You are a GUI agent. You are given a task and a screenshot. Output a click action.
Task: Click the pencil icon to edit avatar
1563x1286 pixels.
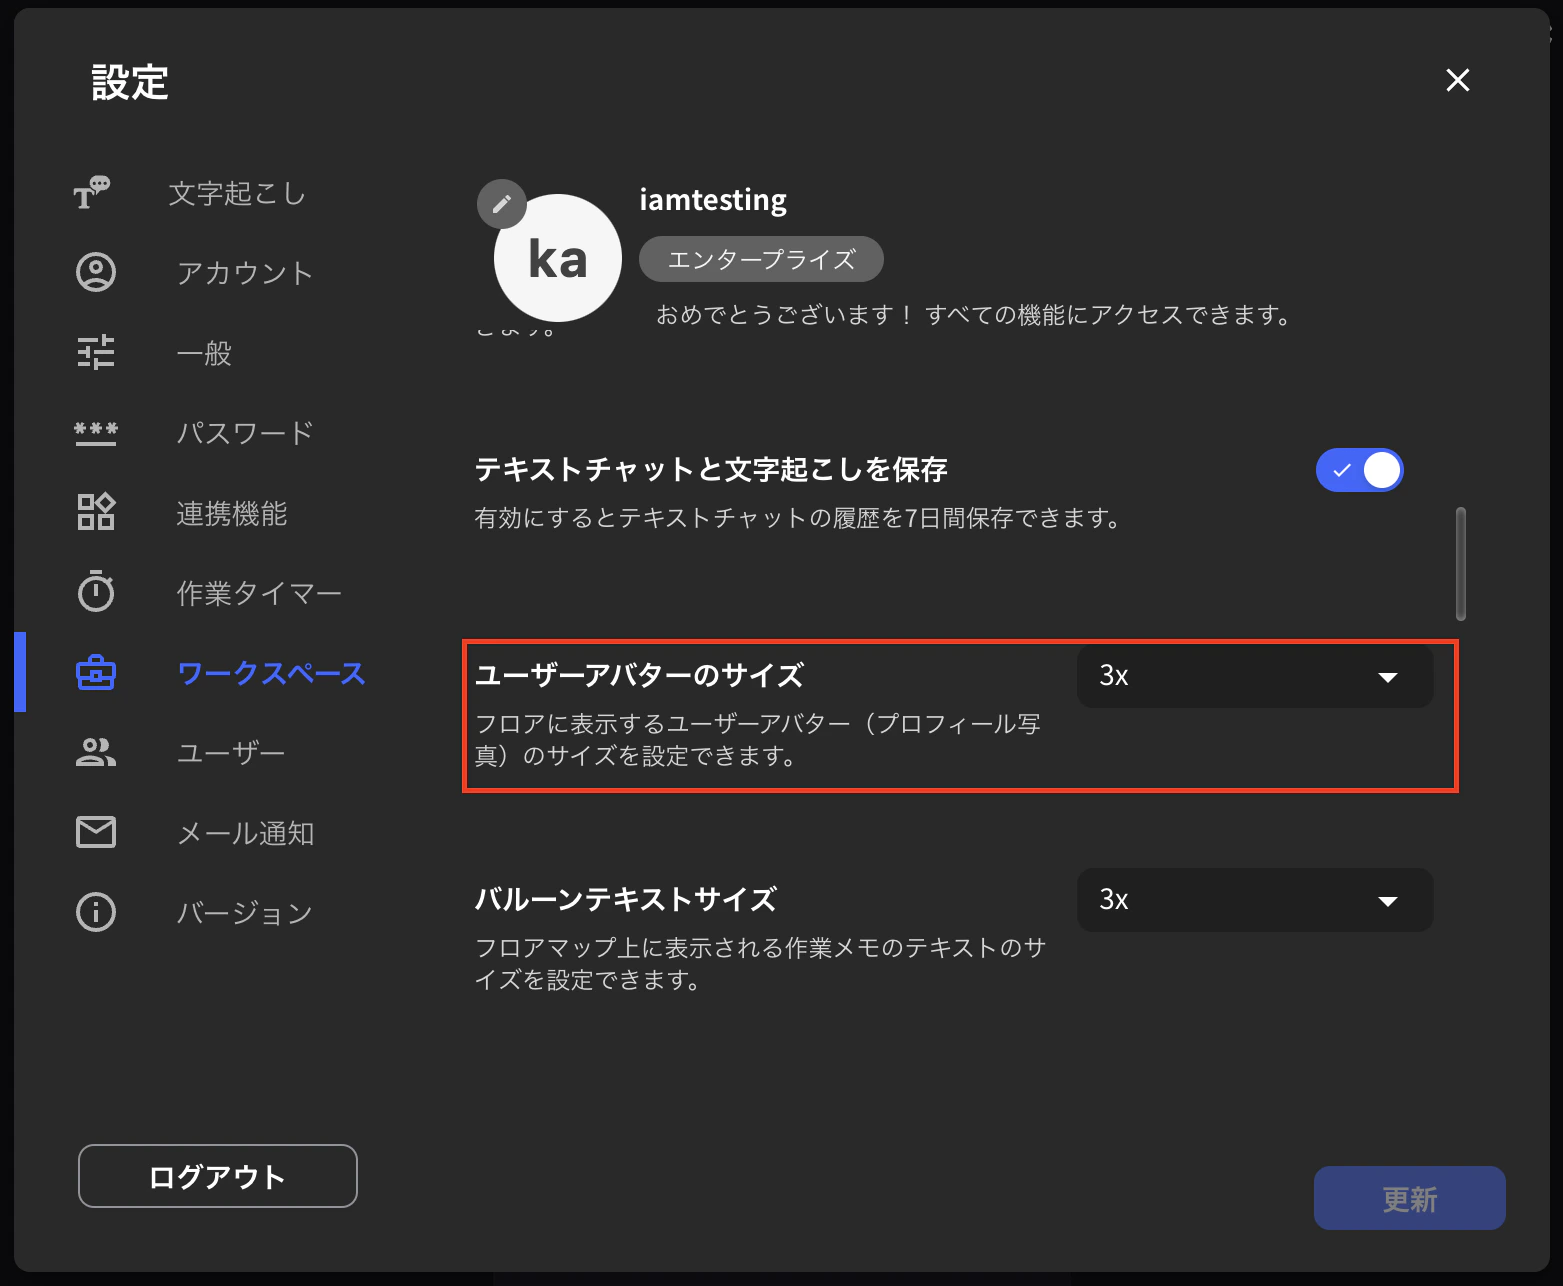tap(501, 204)
